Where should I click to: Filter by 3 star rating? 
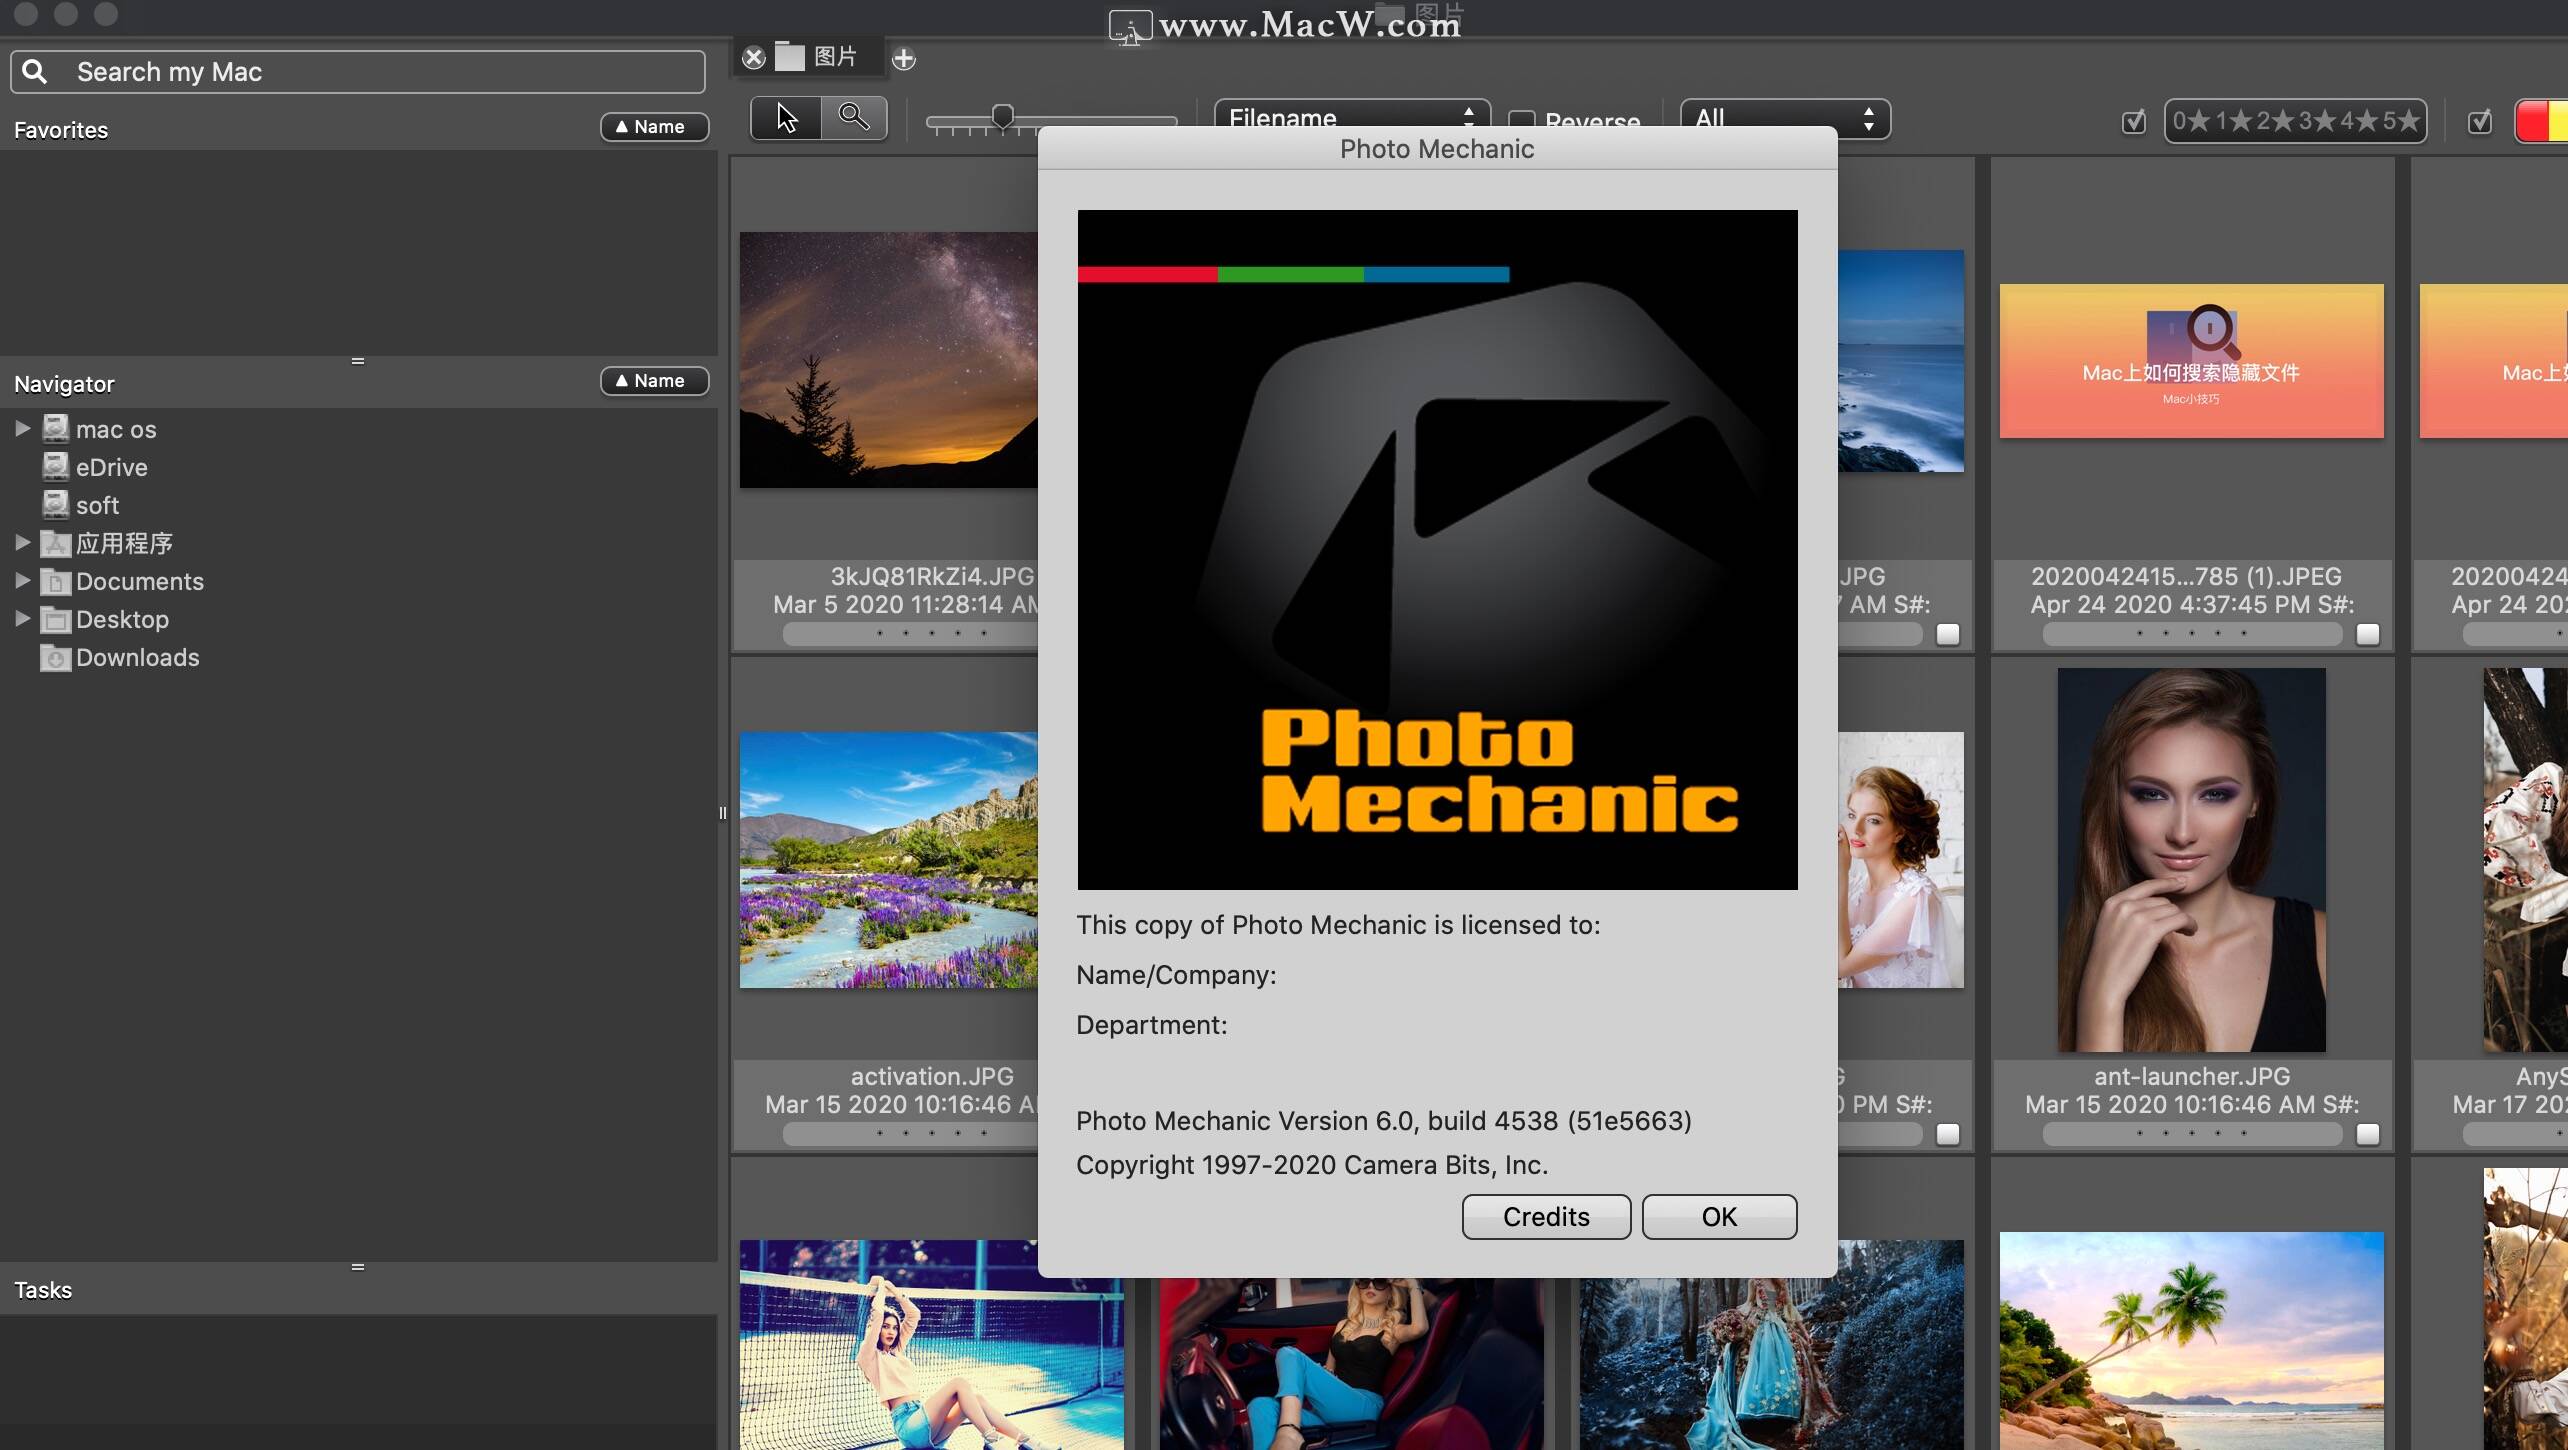tap(2317, 121)
